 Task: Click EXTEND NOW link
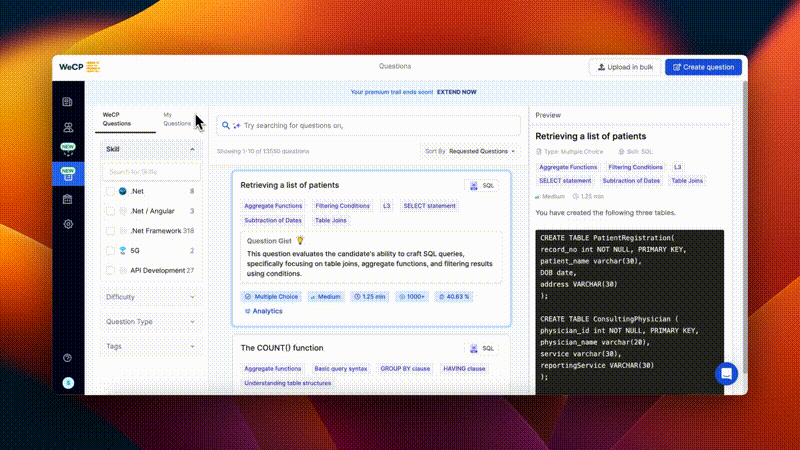(x=457, y=92)
